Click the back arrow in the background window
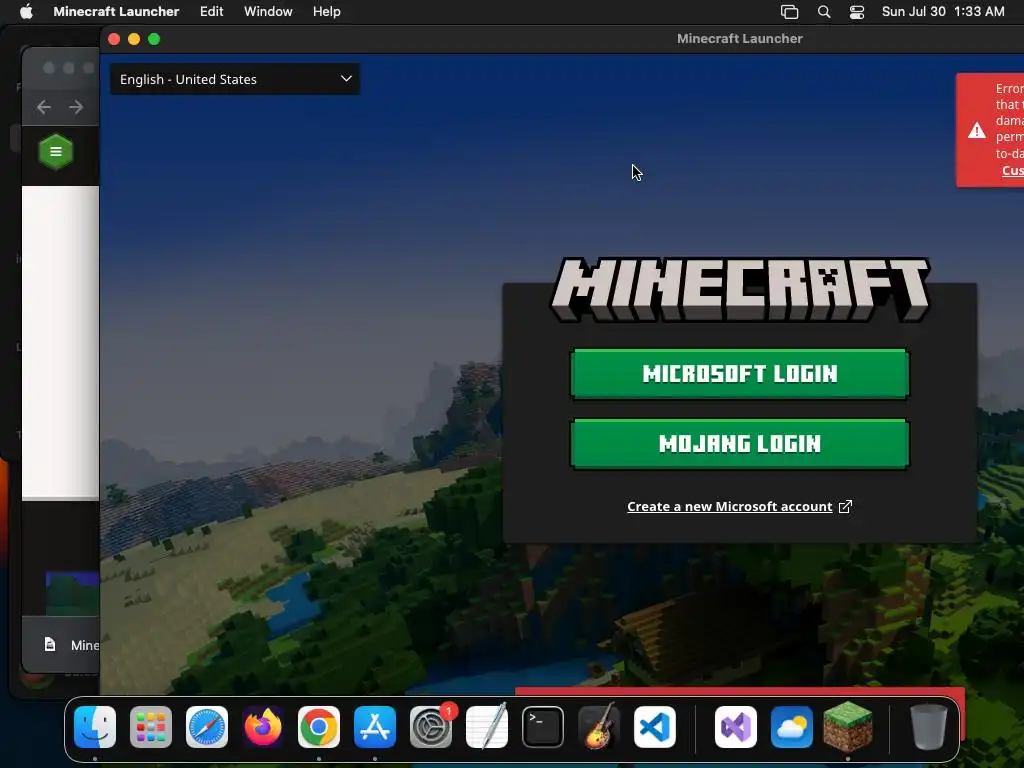Viewport: 1024px width, 768px height. pyautogui.click(x=44, y=106)
